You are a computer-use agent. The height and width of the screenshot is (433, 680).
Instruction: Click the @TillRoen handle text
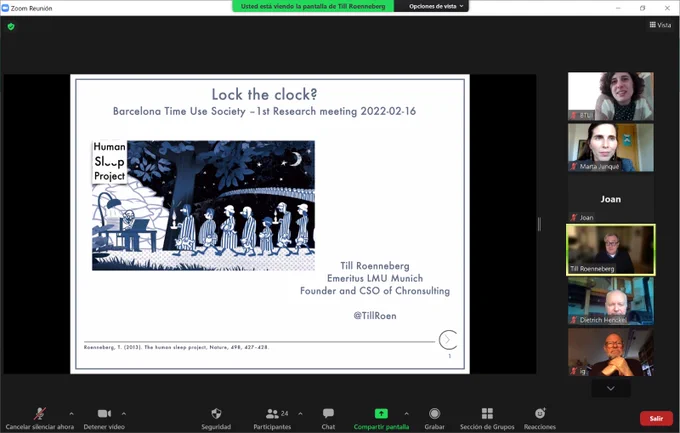tap(375, 316)
